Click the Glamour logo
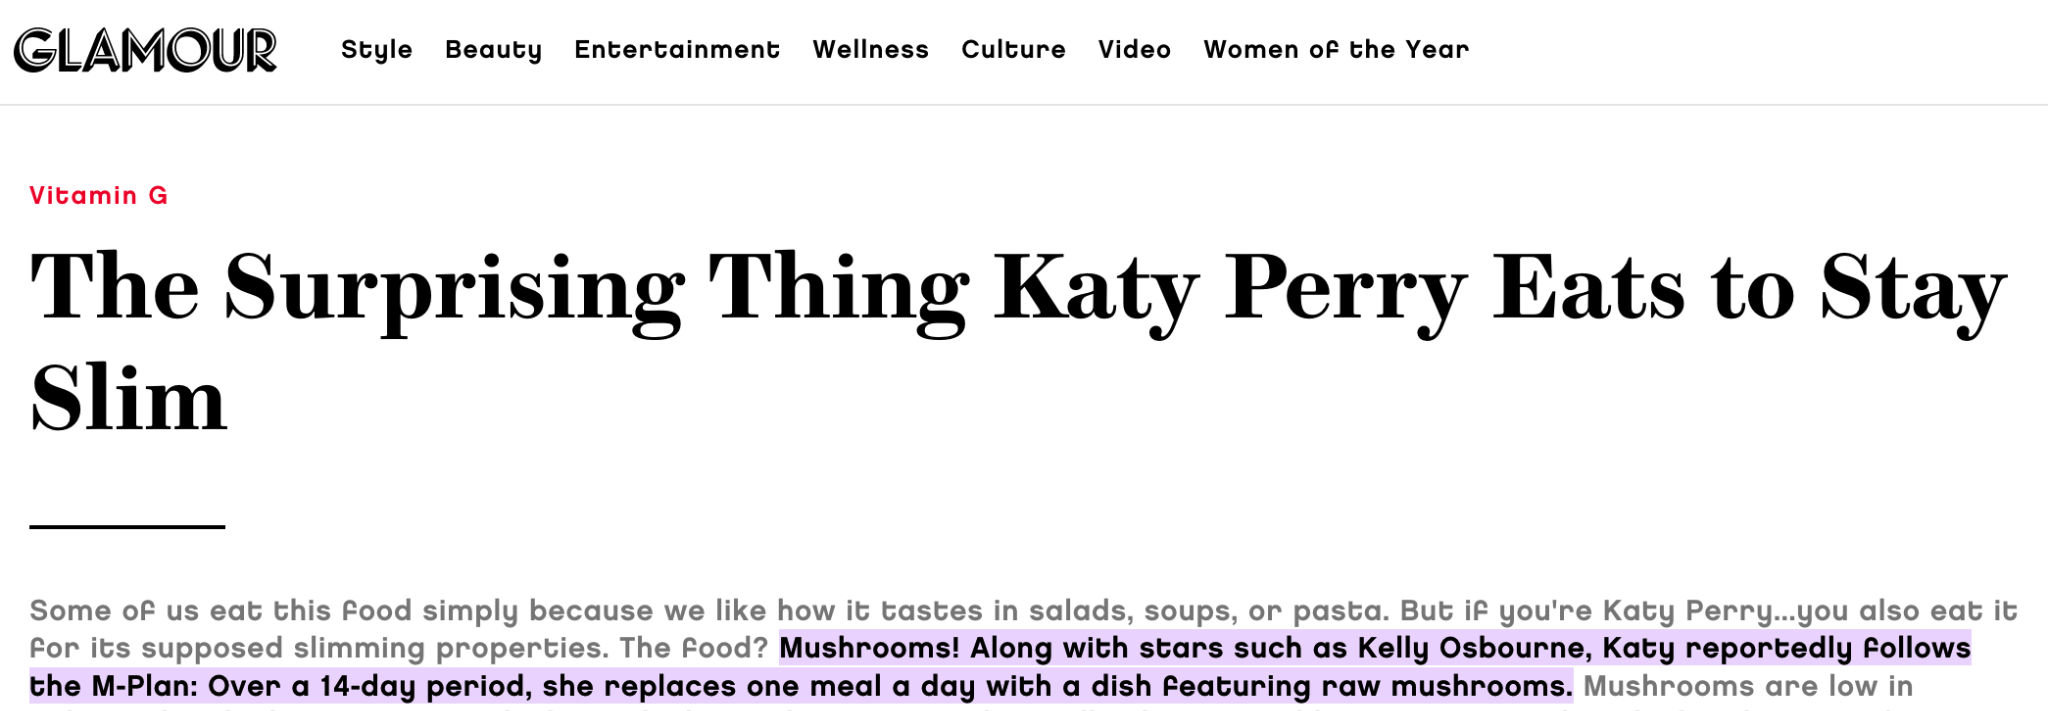 pos(145,50)
